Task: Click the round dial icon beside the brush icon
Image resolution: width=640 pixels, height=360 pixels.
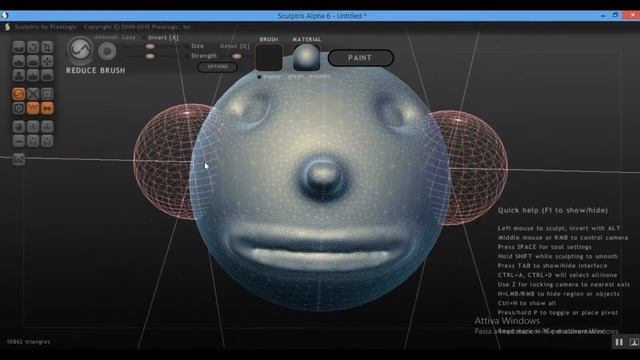Action: [107, 51]
